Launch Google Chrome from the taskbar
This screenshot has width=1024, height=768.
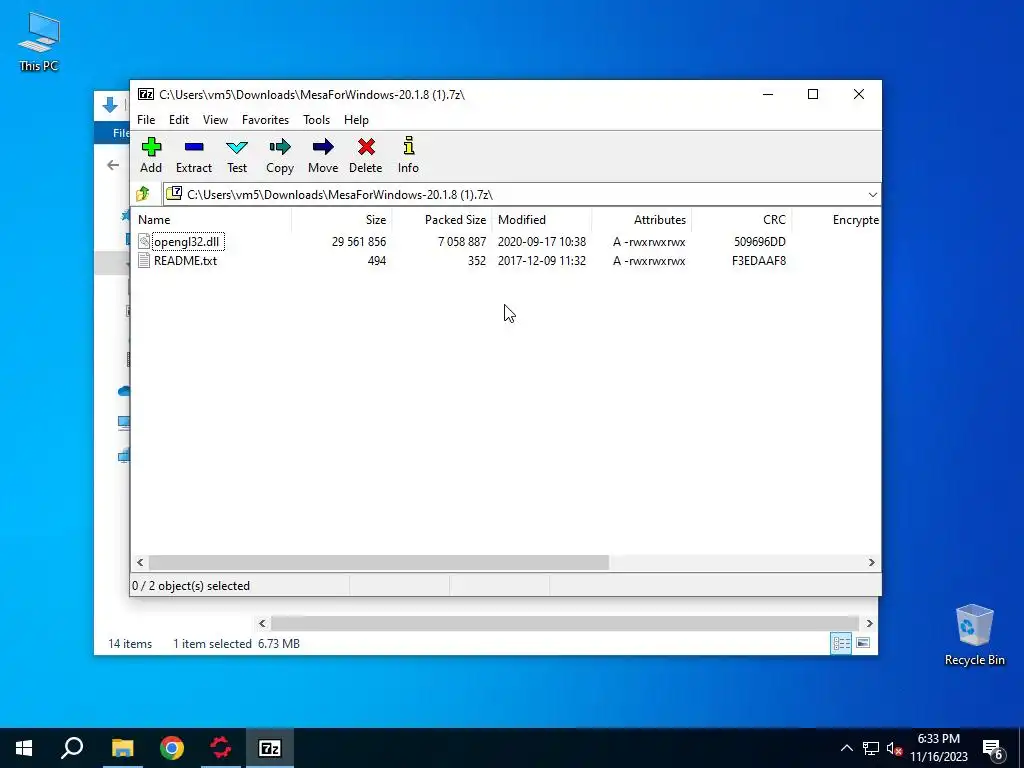172,748
